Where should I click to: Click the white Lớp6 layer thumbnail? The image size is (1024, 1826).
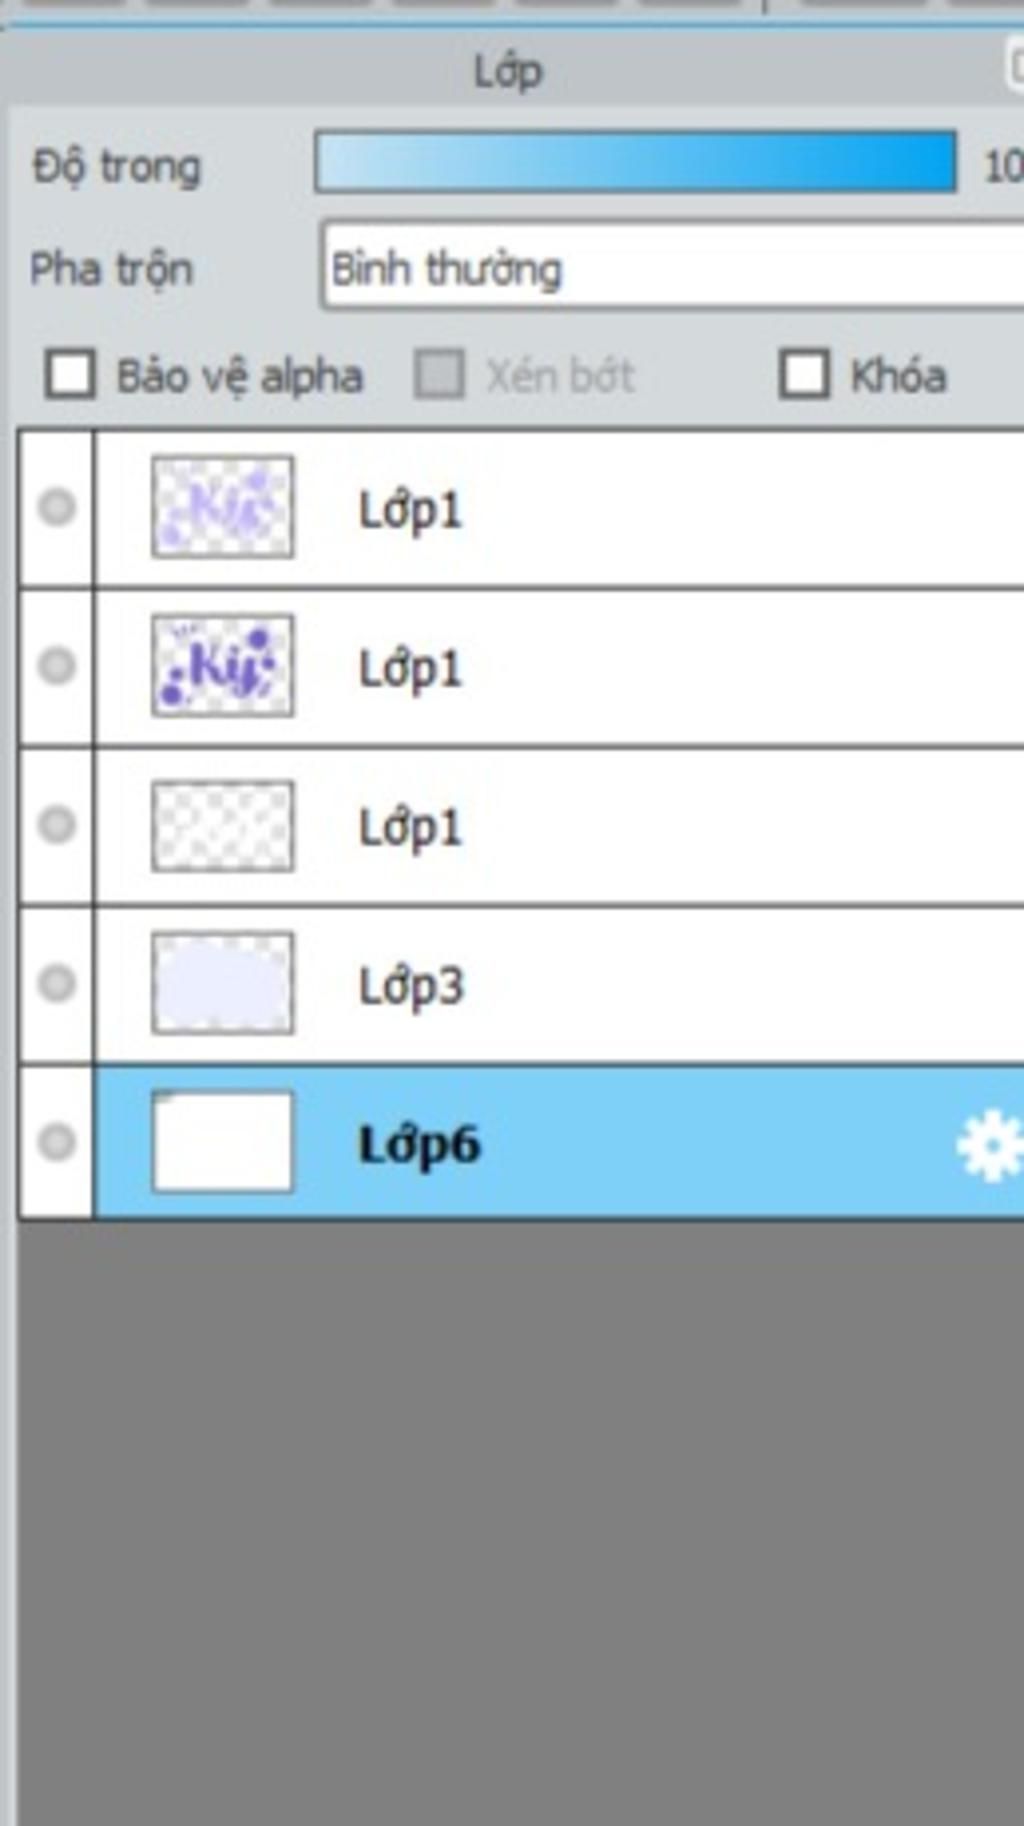click(223, 1141)
